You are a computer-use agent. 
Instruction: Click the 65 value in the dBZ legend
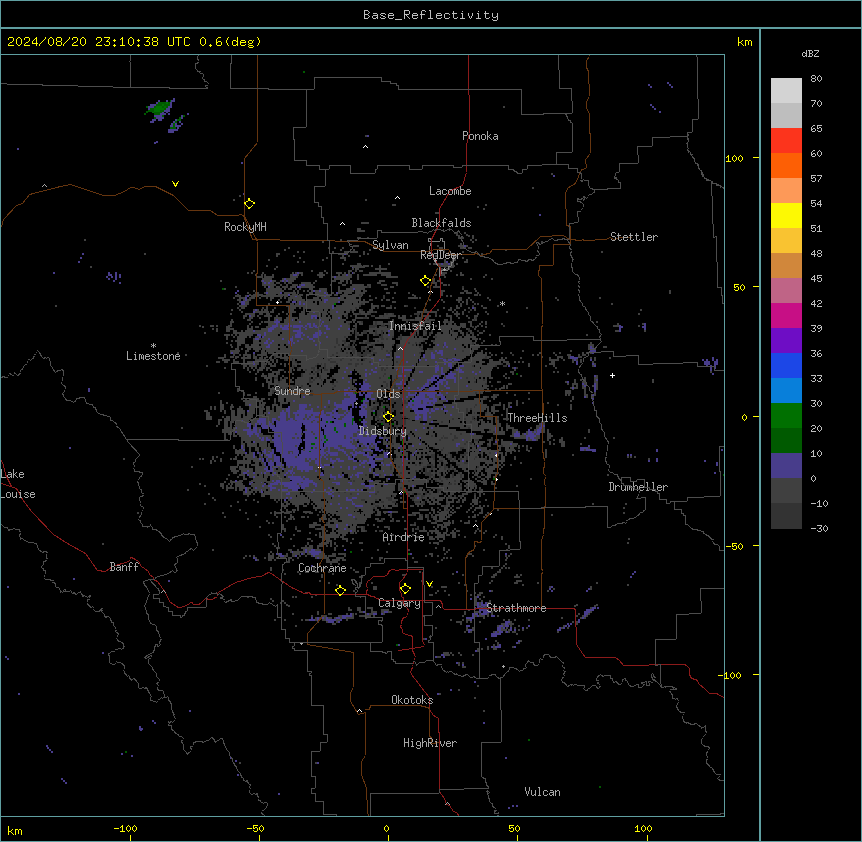pyautogui.click(x=816, y=128)
